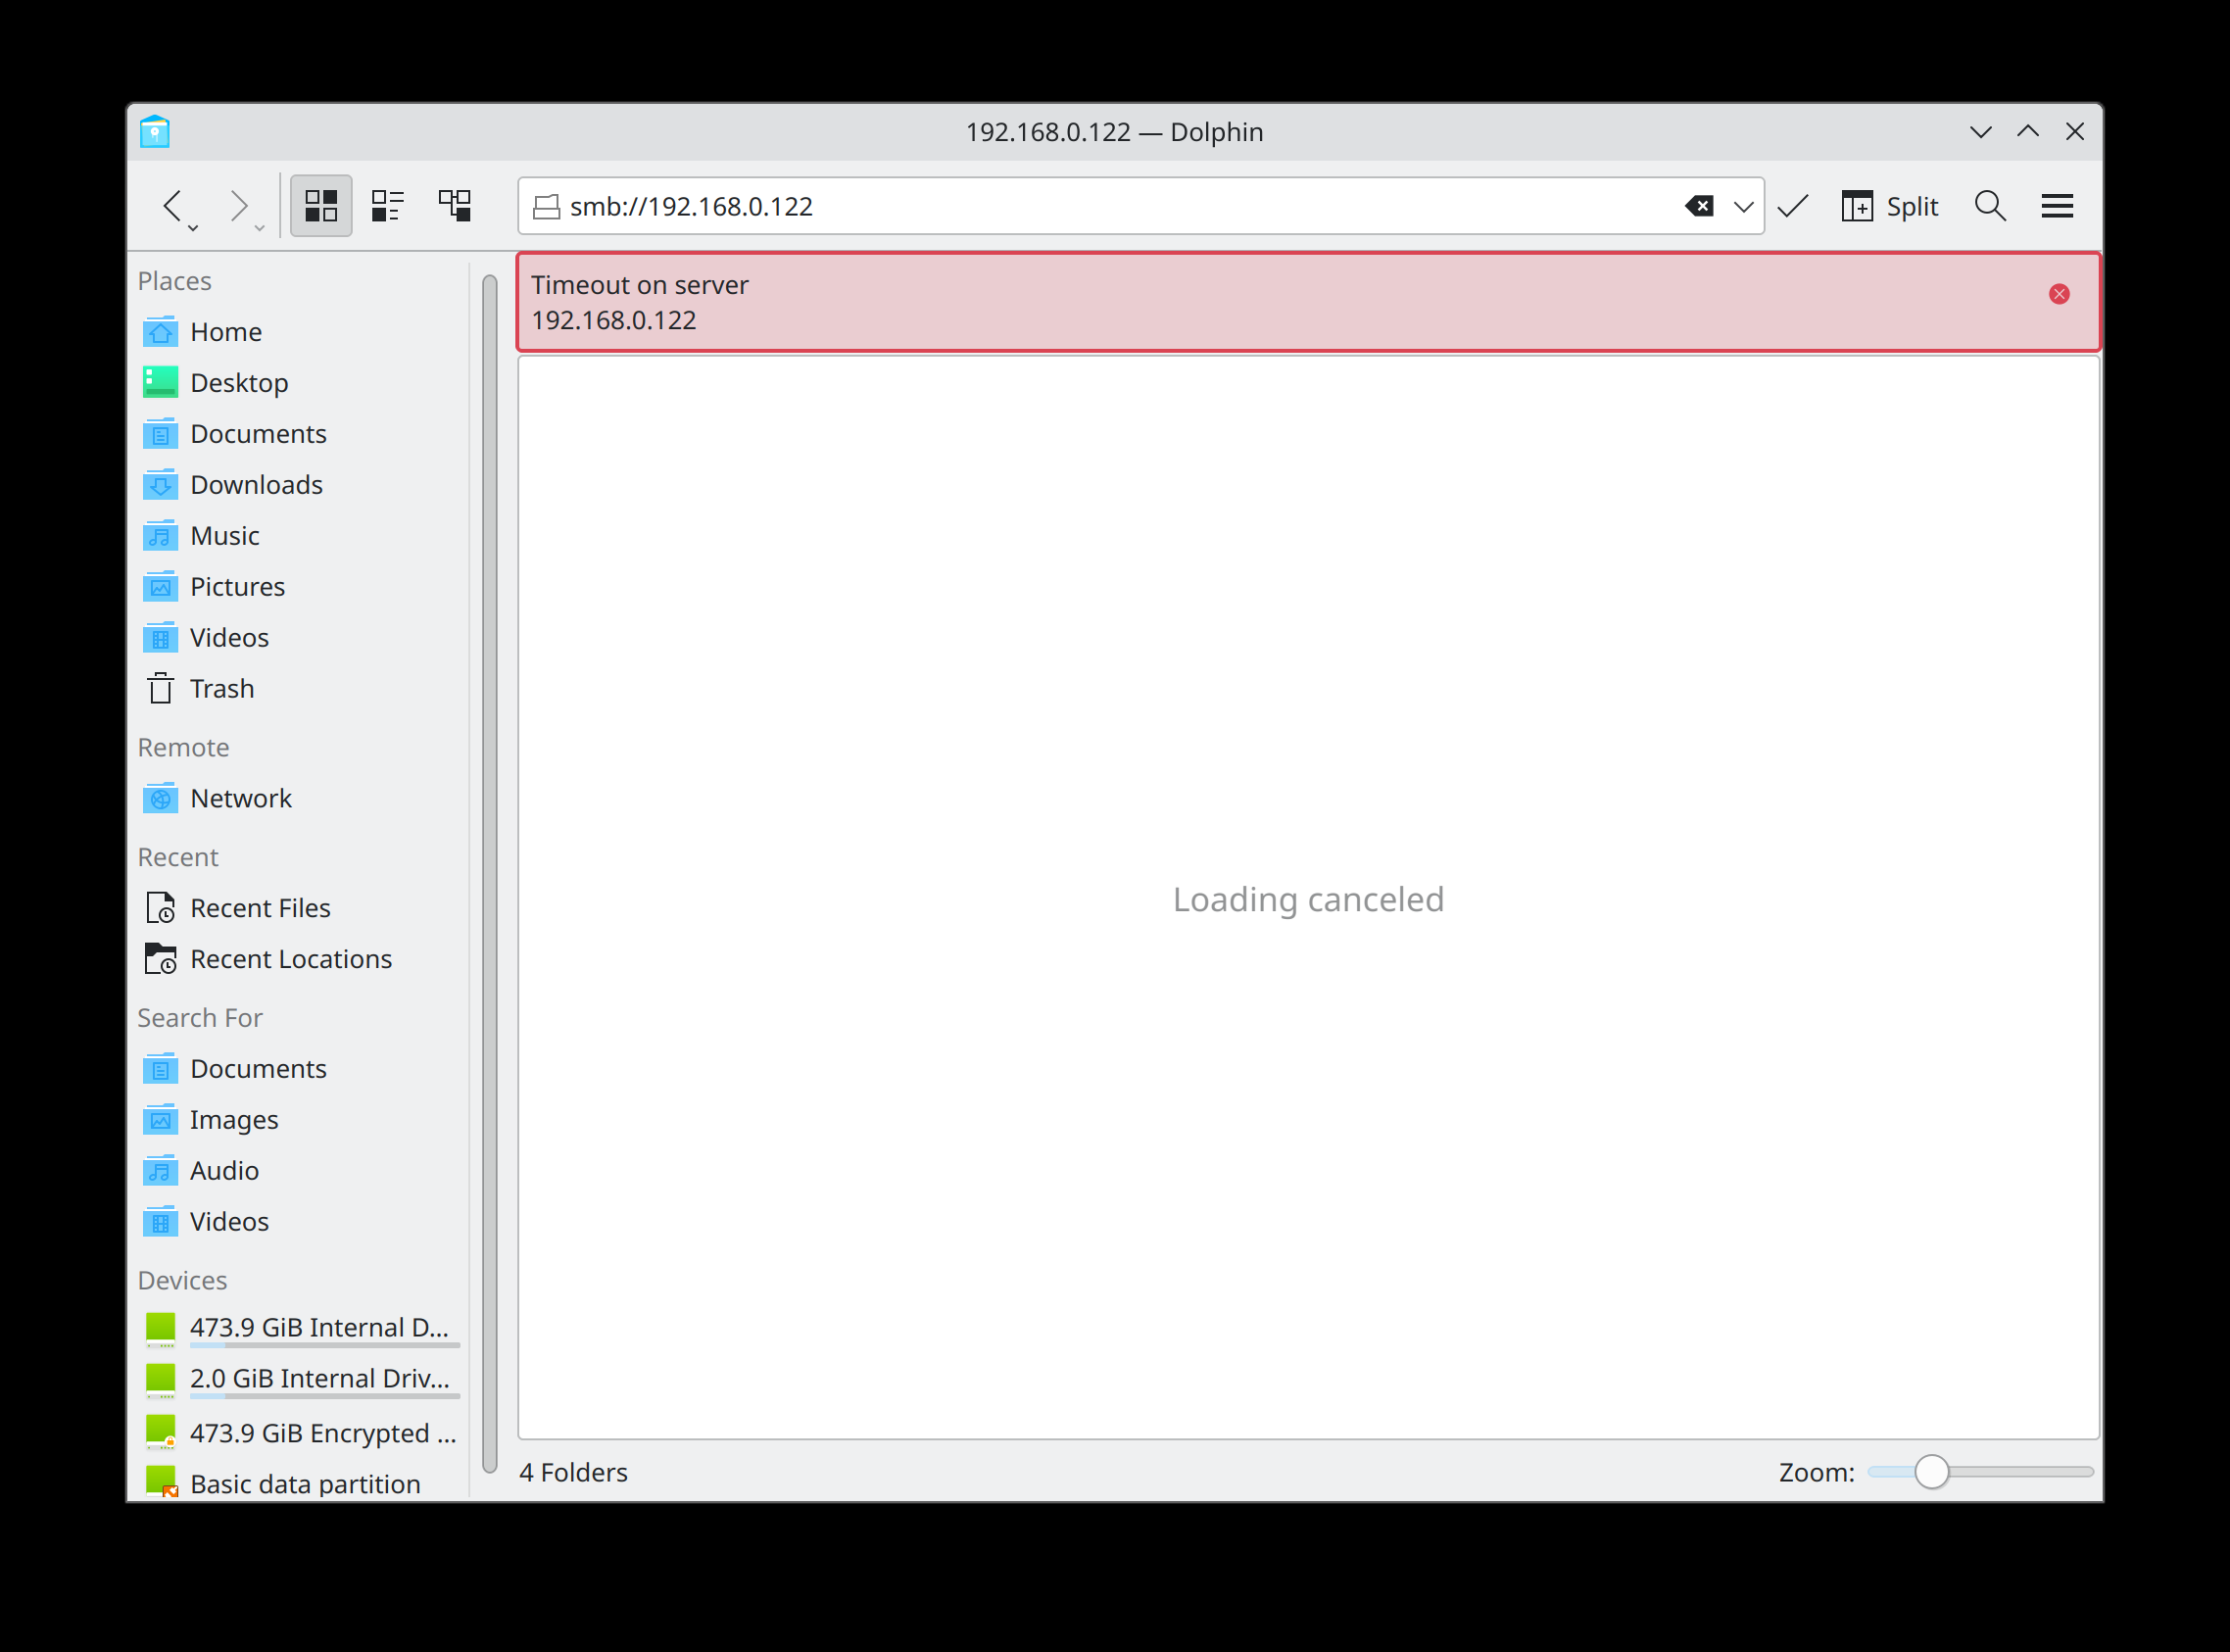Click the Dolphin window icon in title bar
This screenshot has height=1652, width=2230.
tap(155, 132)
